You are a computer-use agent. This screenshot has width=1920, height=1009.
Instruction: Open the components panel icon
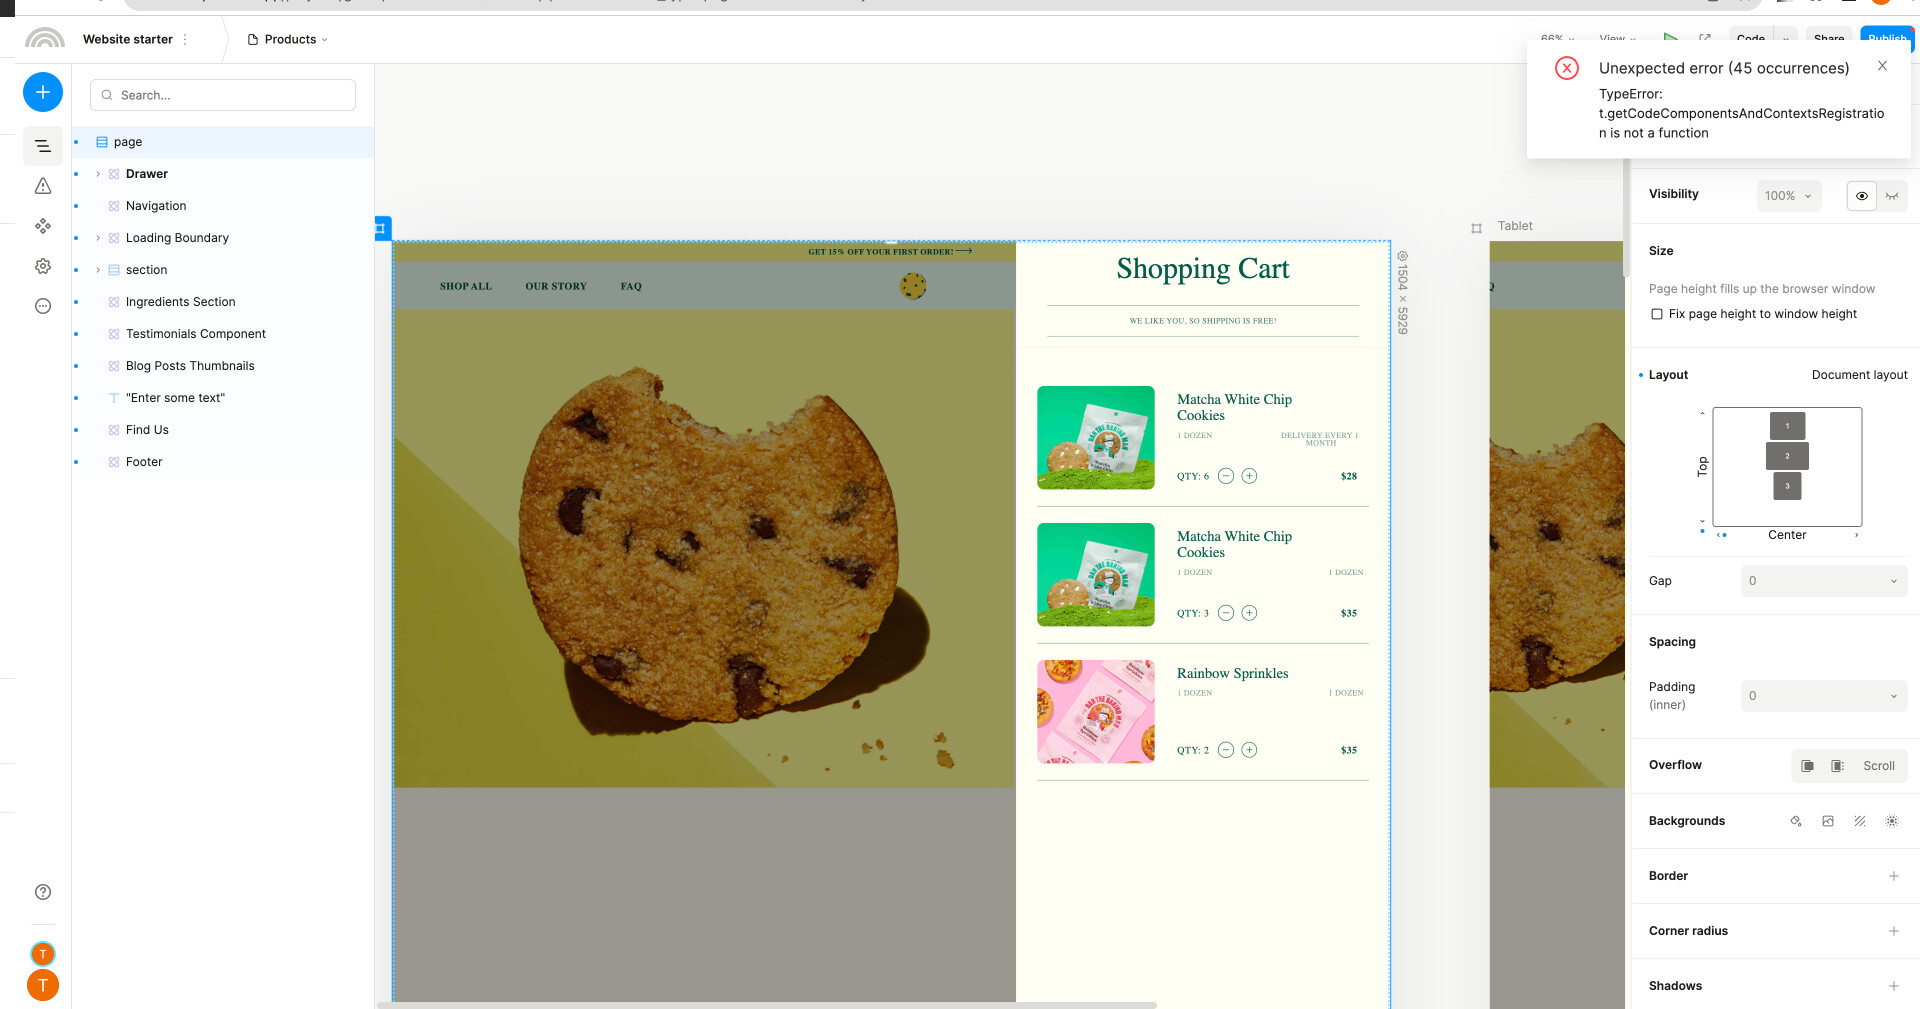pyautogui.click(x=43, y=226)
